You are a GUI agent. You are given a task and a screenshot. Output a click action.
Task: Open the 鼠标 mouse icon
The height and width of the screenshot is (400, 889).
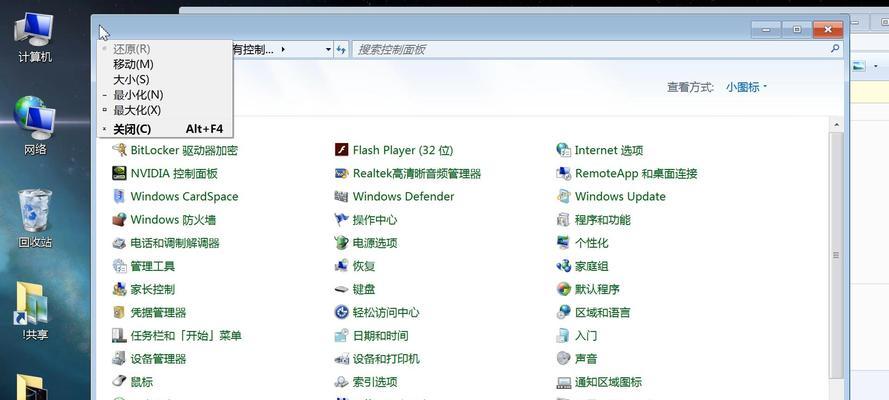point(119,382)
